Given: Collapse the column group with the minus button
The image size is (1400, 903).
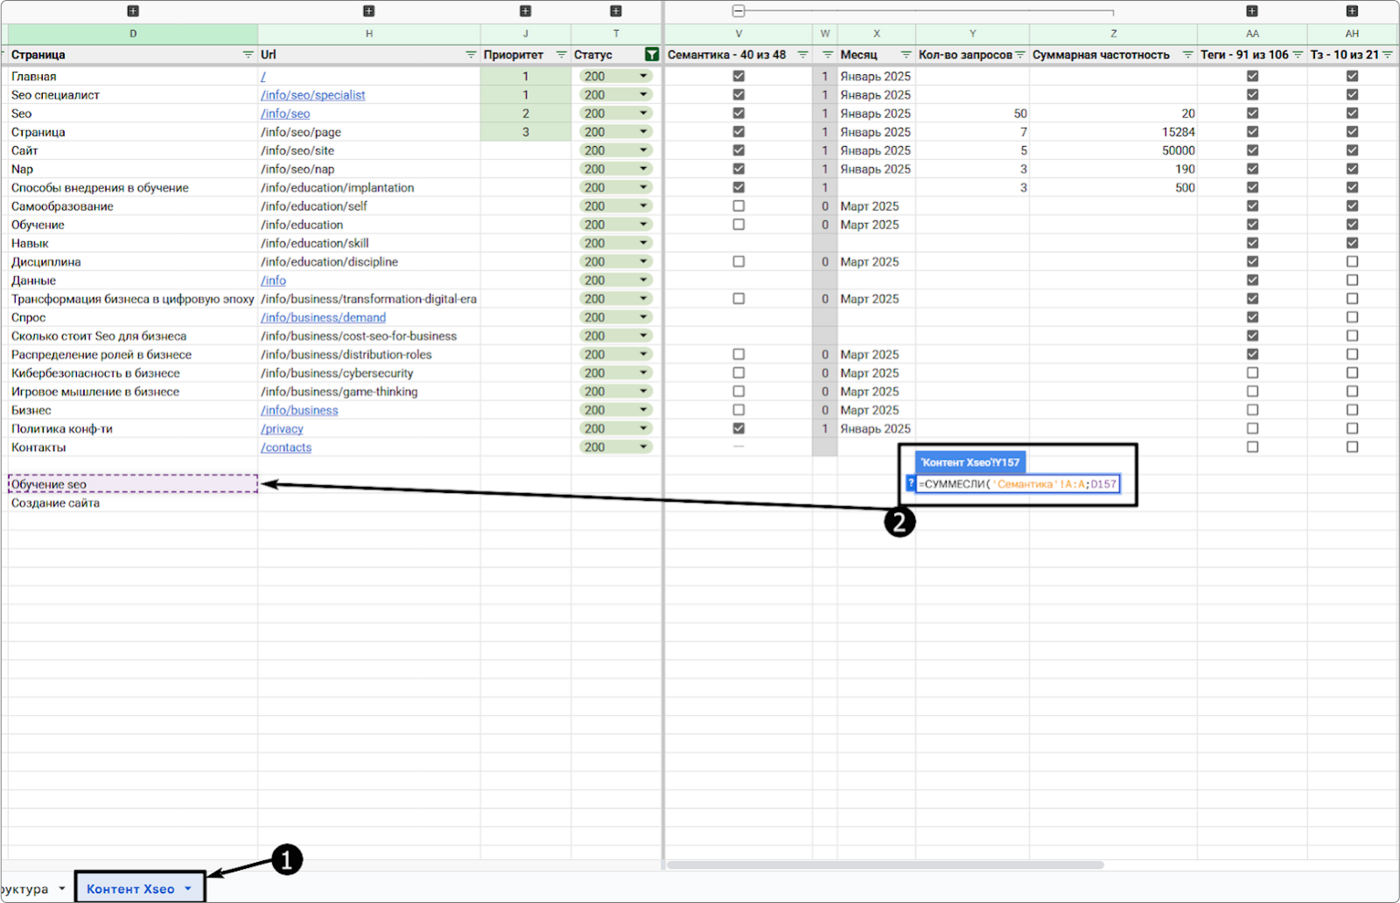Looking at the screenshot, I should coord(738,11).
